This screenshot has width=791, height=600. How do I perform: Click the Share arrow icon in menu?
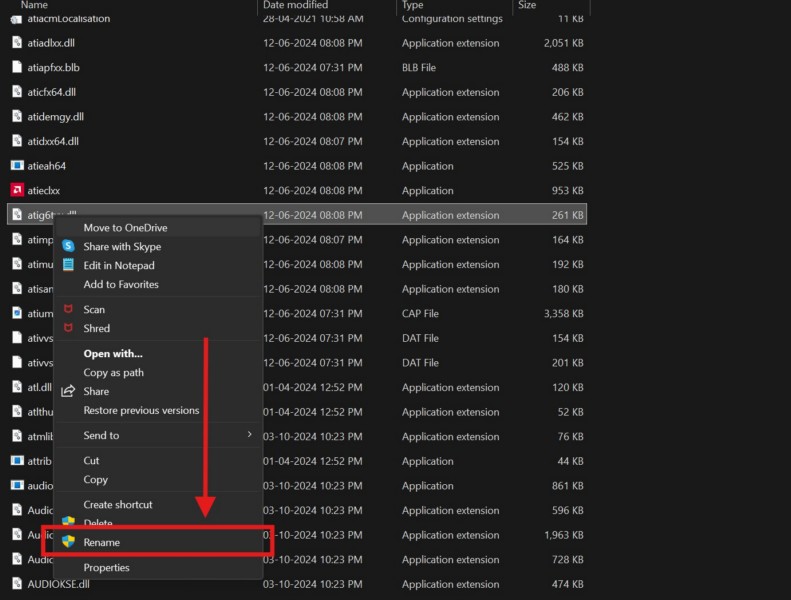pos(68,391)
